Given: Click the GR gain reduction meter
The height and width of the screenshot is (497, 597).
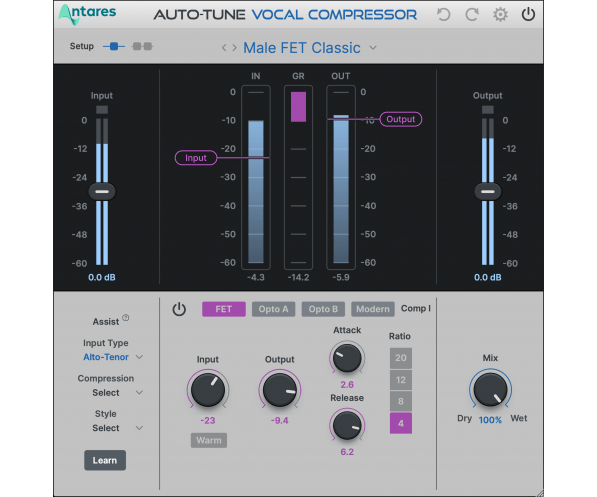Looking at the screenshot, I should pyautogui.click(x=298, y=177).
